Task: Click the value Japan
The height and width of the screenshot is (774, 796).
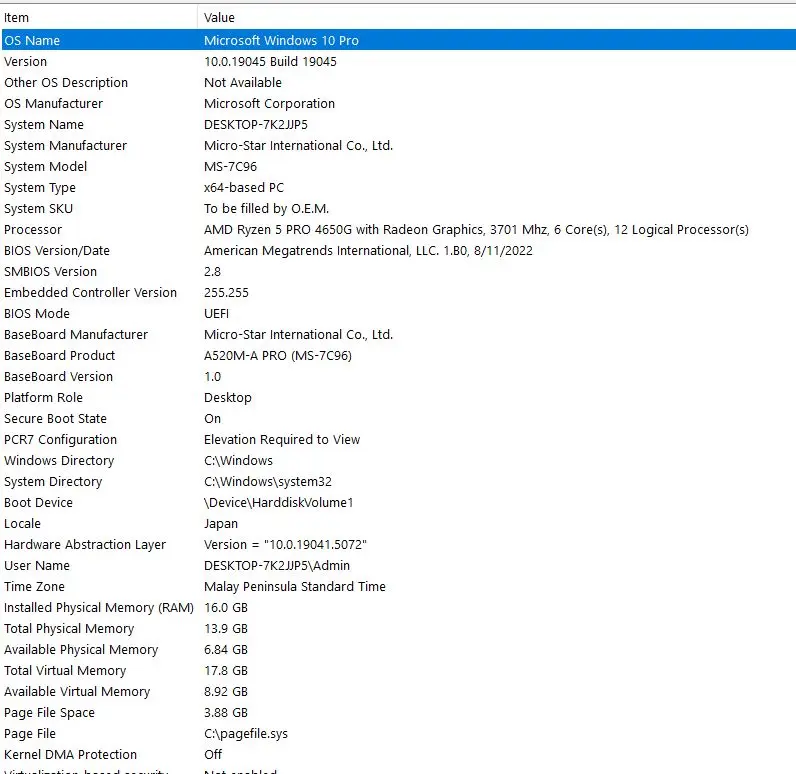Action: 221,523
